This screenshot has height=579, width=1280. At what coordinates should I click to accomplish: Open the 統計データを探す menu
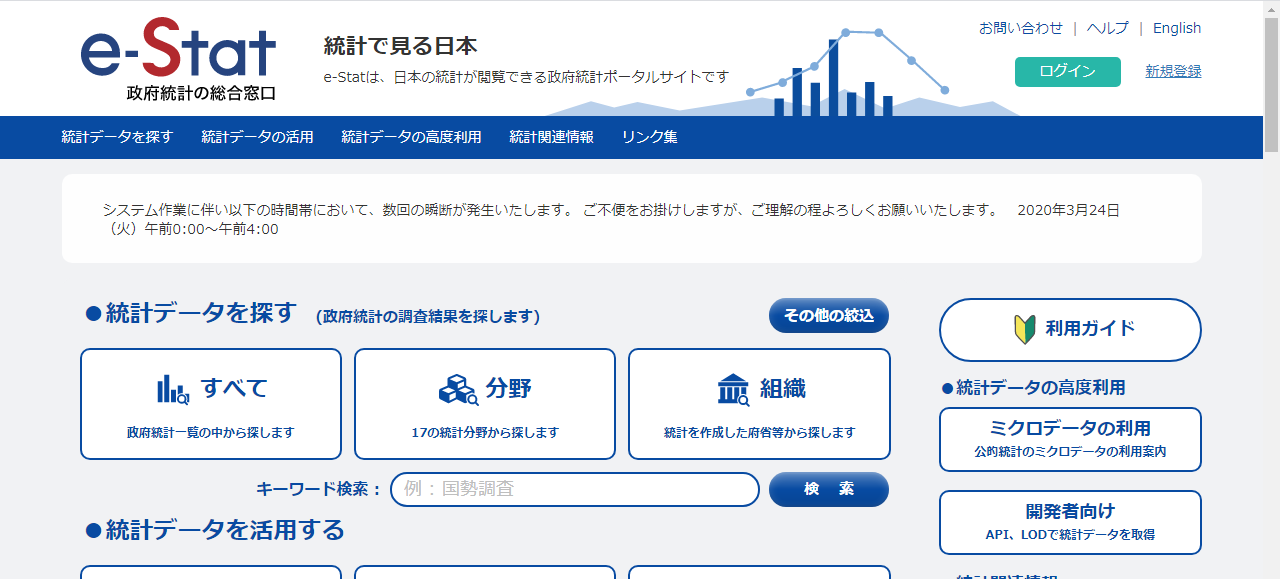117,137
